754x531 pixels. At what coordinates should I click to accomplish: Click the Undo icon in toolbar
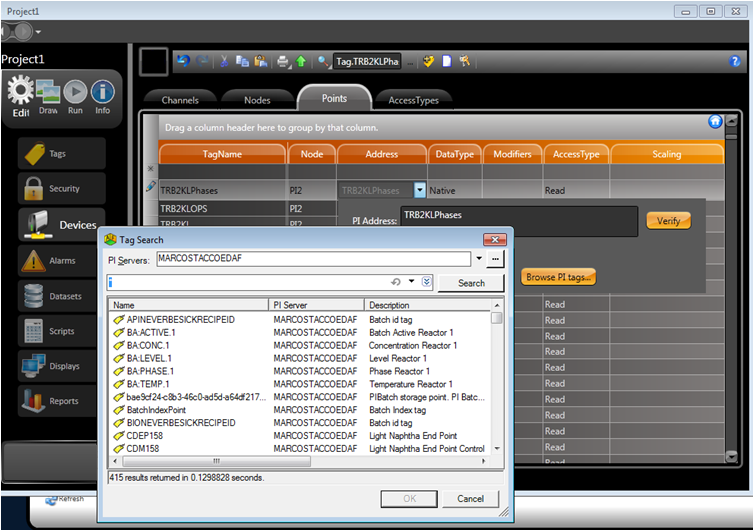(183, 61)
